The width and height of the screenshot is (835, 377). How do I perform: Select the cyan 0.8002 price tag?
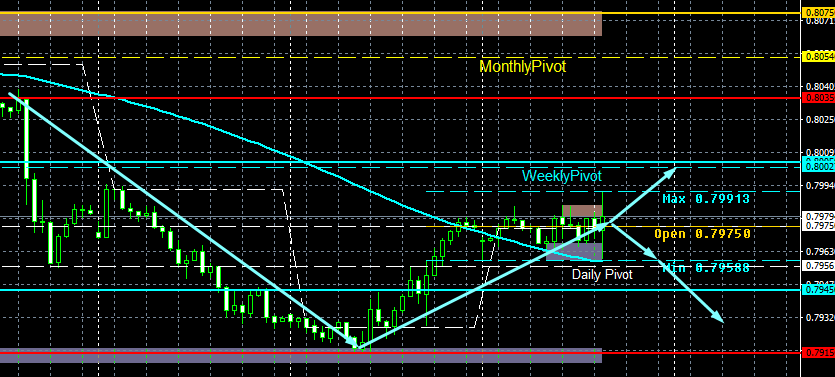click(x=818, y=167)
